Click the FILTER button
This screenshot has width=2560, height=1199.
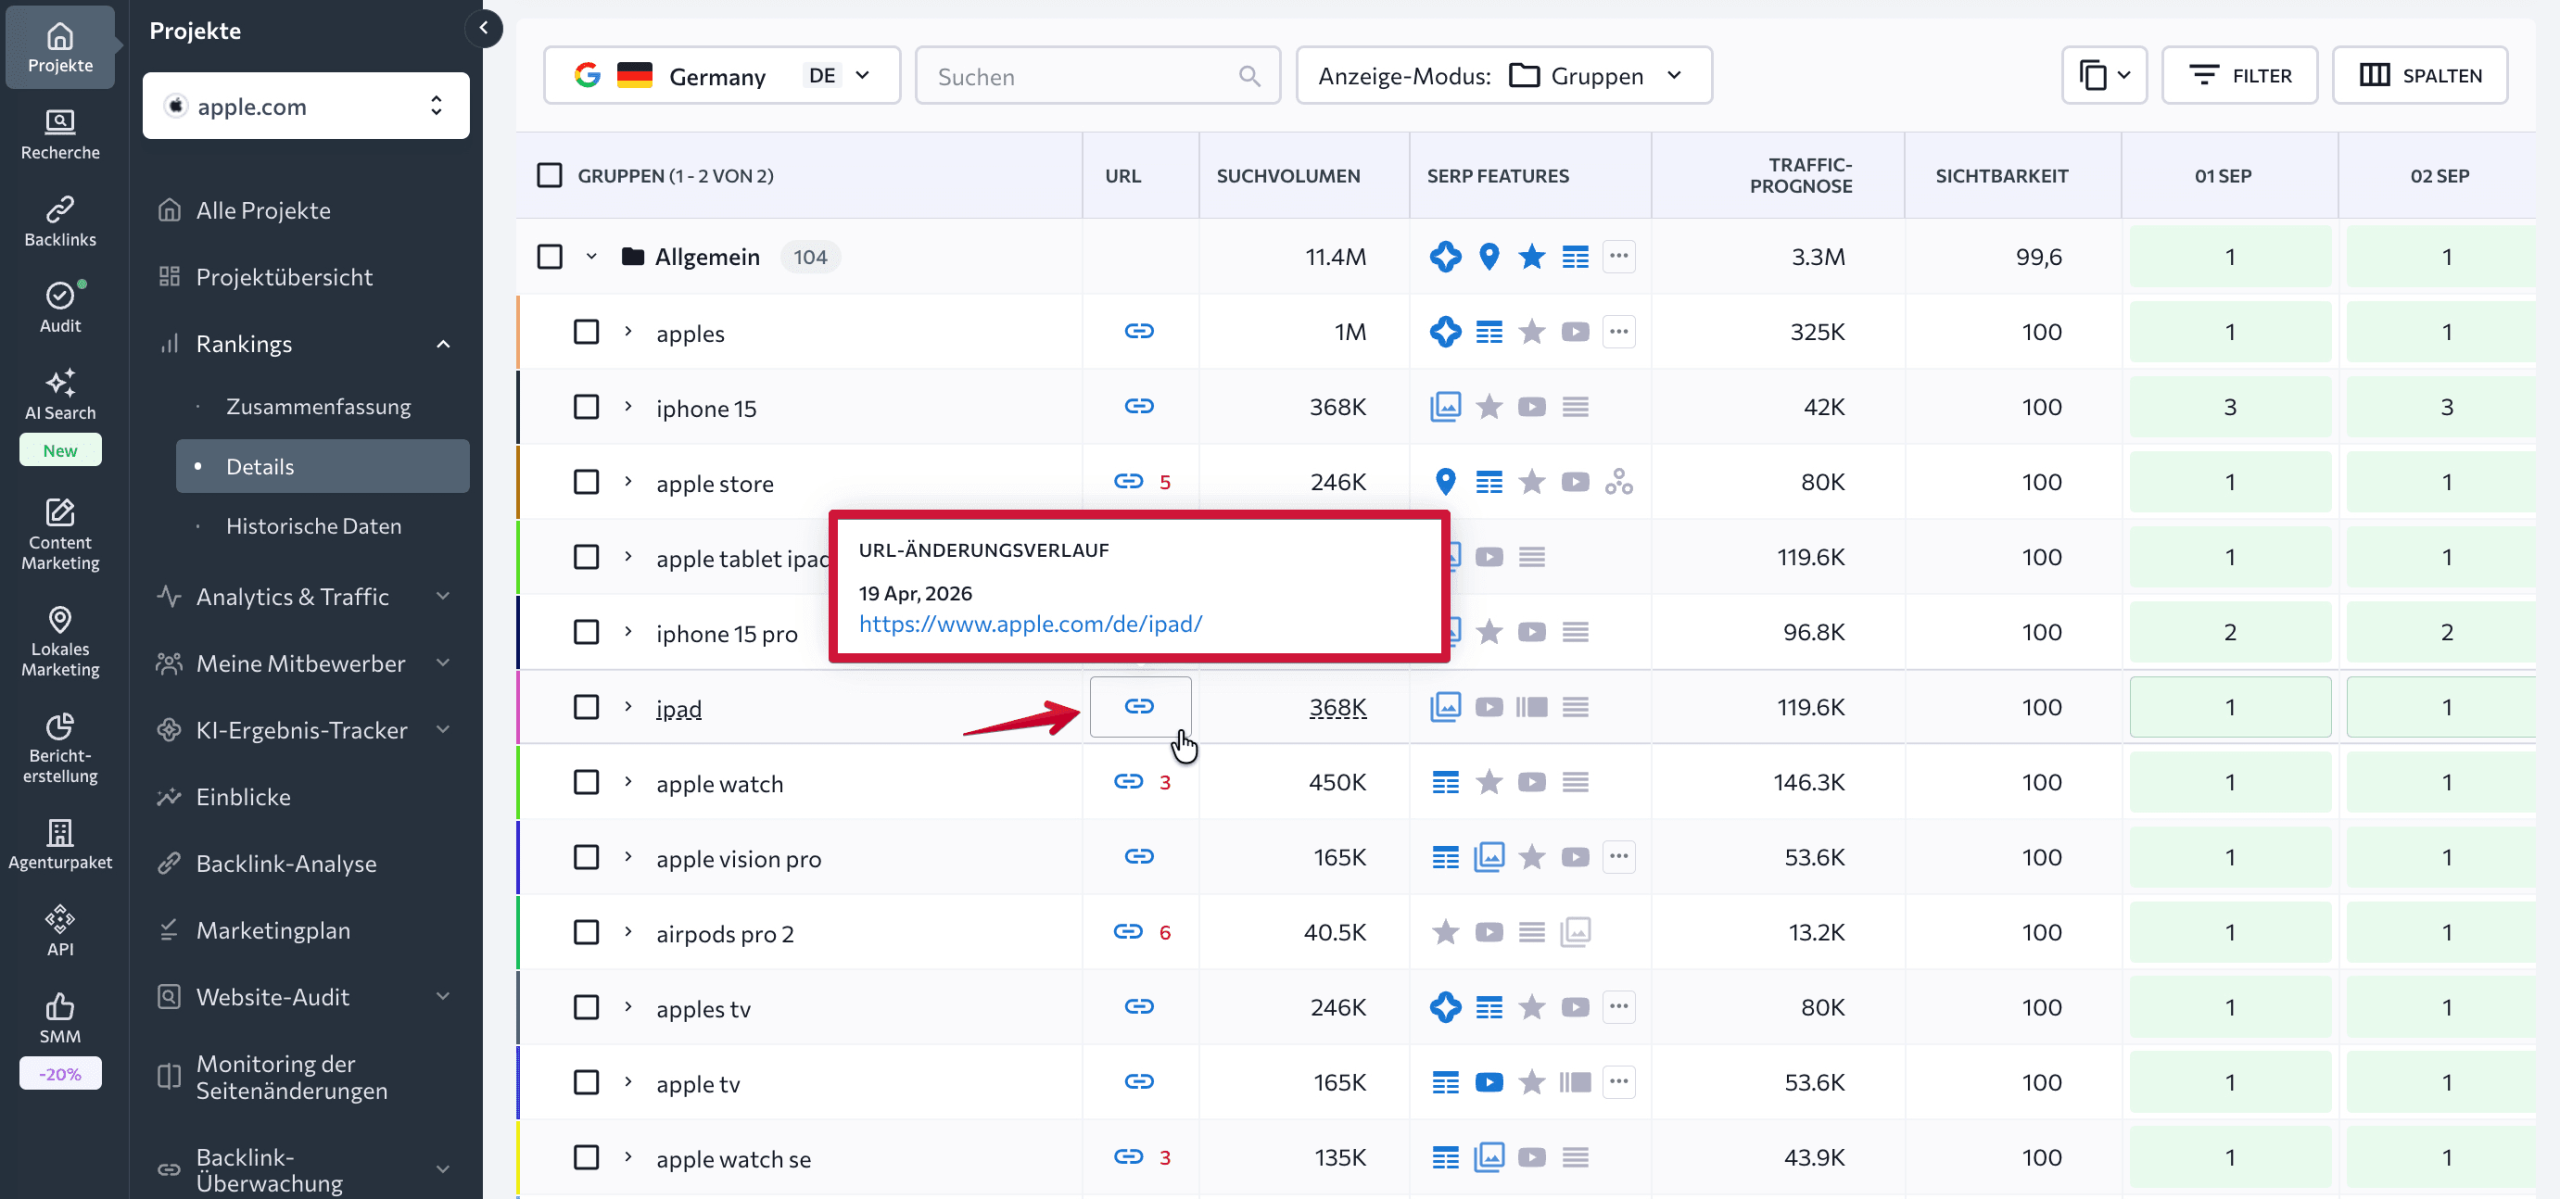(2240, 75)
